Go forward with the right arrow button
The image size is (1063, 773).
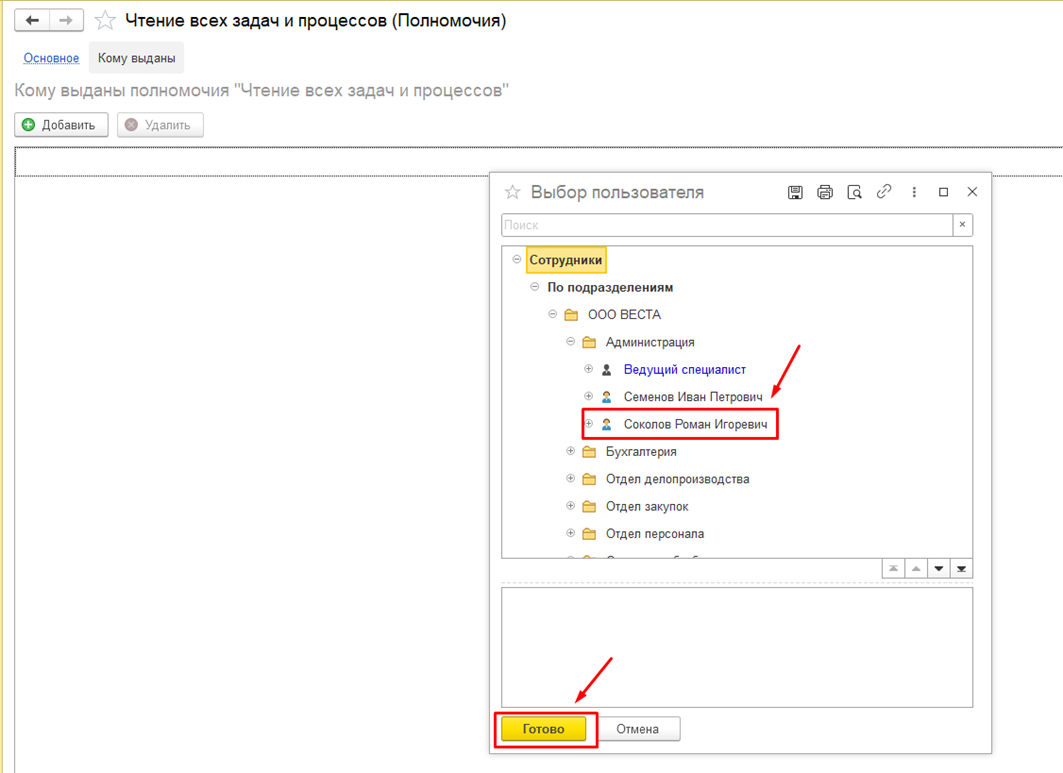66,20
